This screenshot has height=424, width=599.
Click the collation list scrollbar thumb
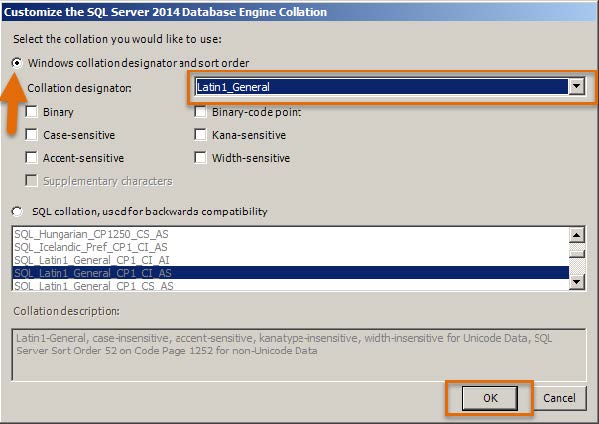(x=577, y=254)
